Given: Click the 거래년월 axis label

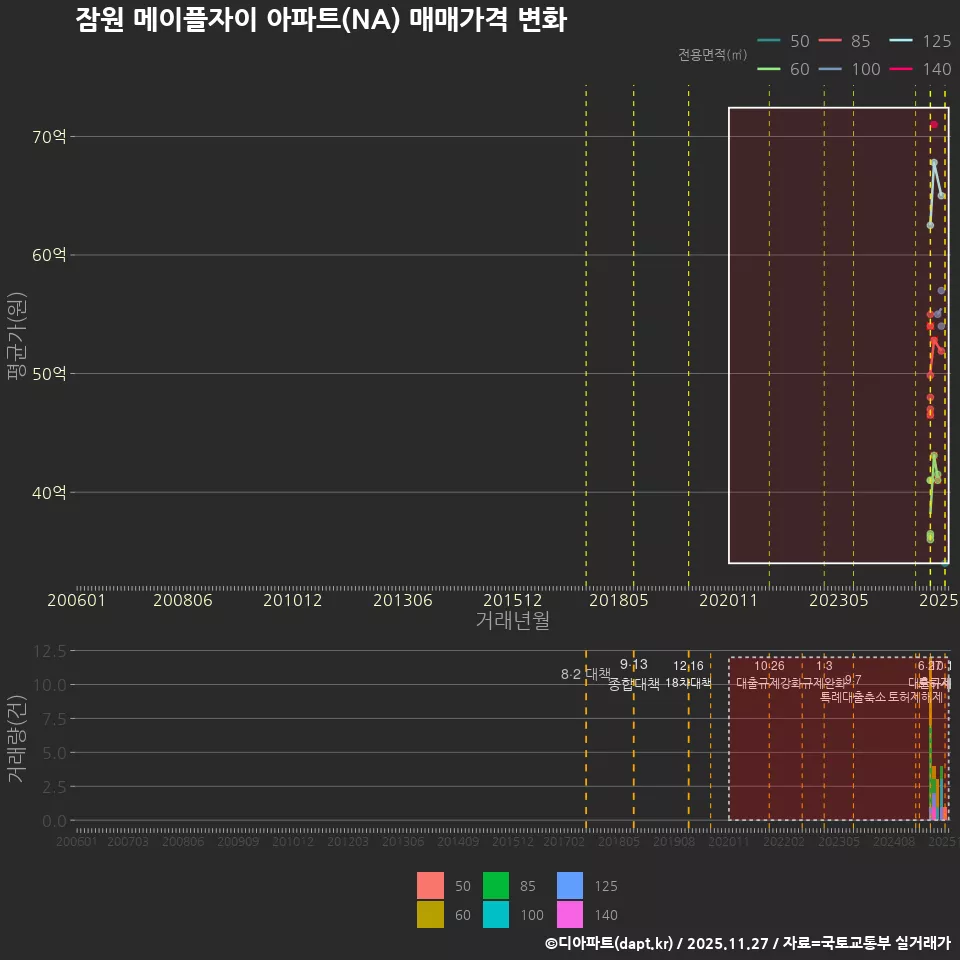Looking at the screenshot, I should coord(512,621).
